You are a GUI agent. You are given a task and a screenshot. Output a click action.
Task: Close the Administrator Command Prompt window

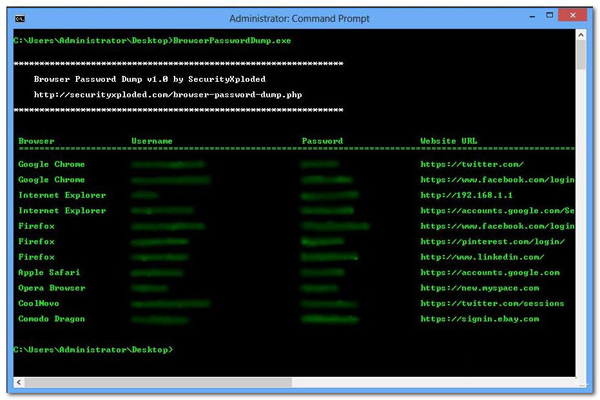click(572, 15)
